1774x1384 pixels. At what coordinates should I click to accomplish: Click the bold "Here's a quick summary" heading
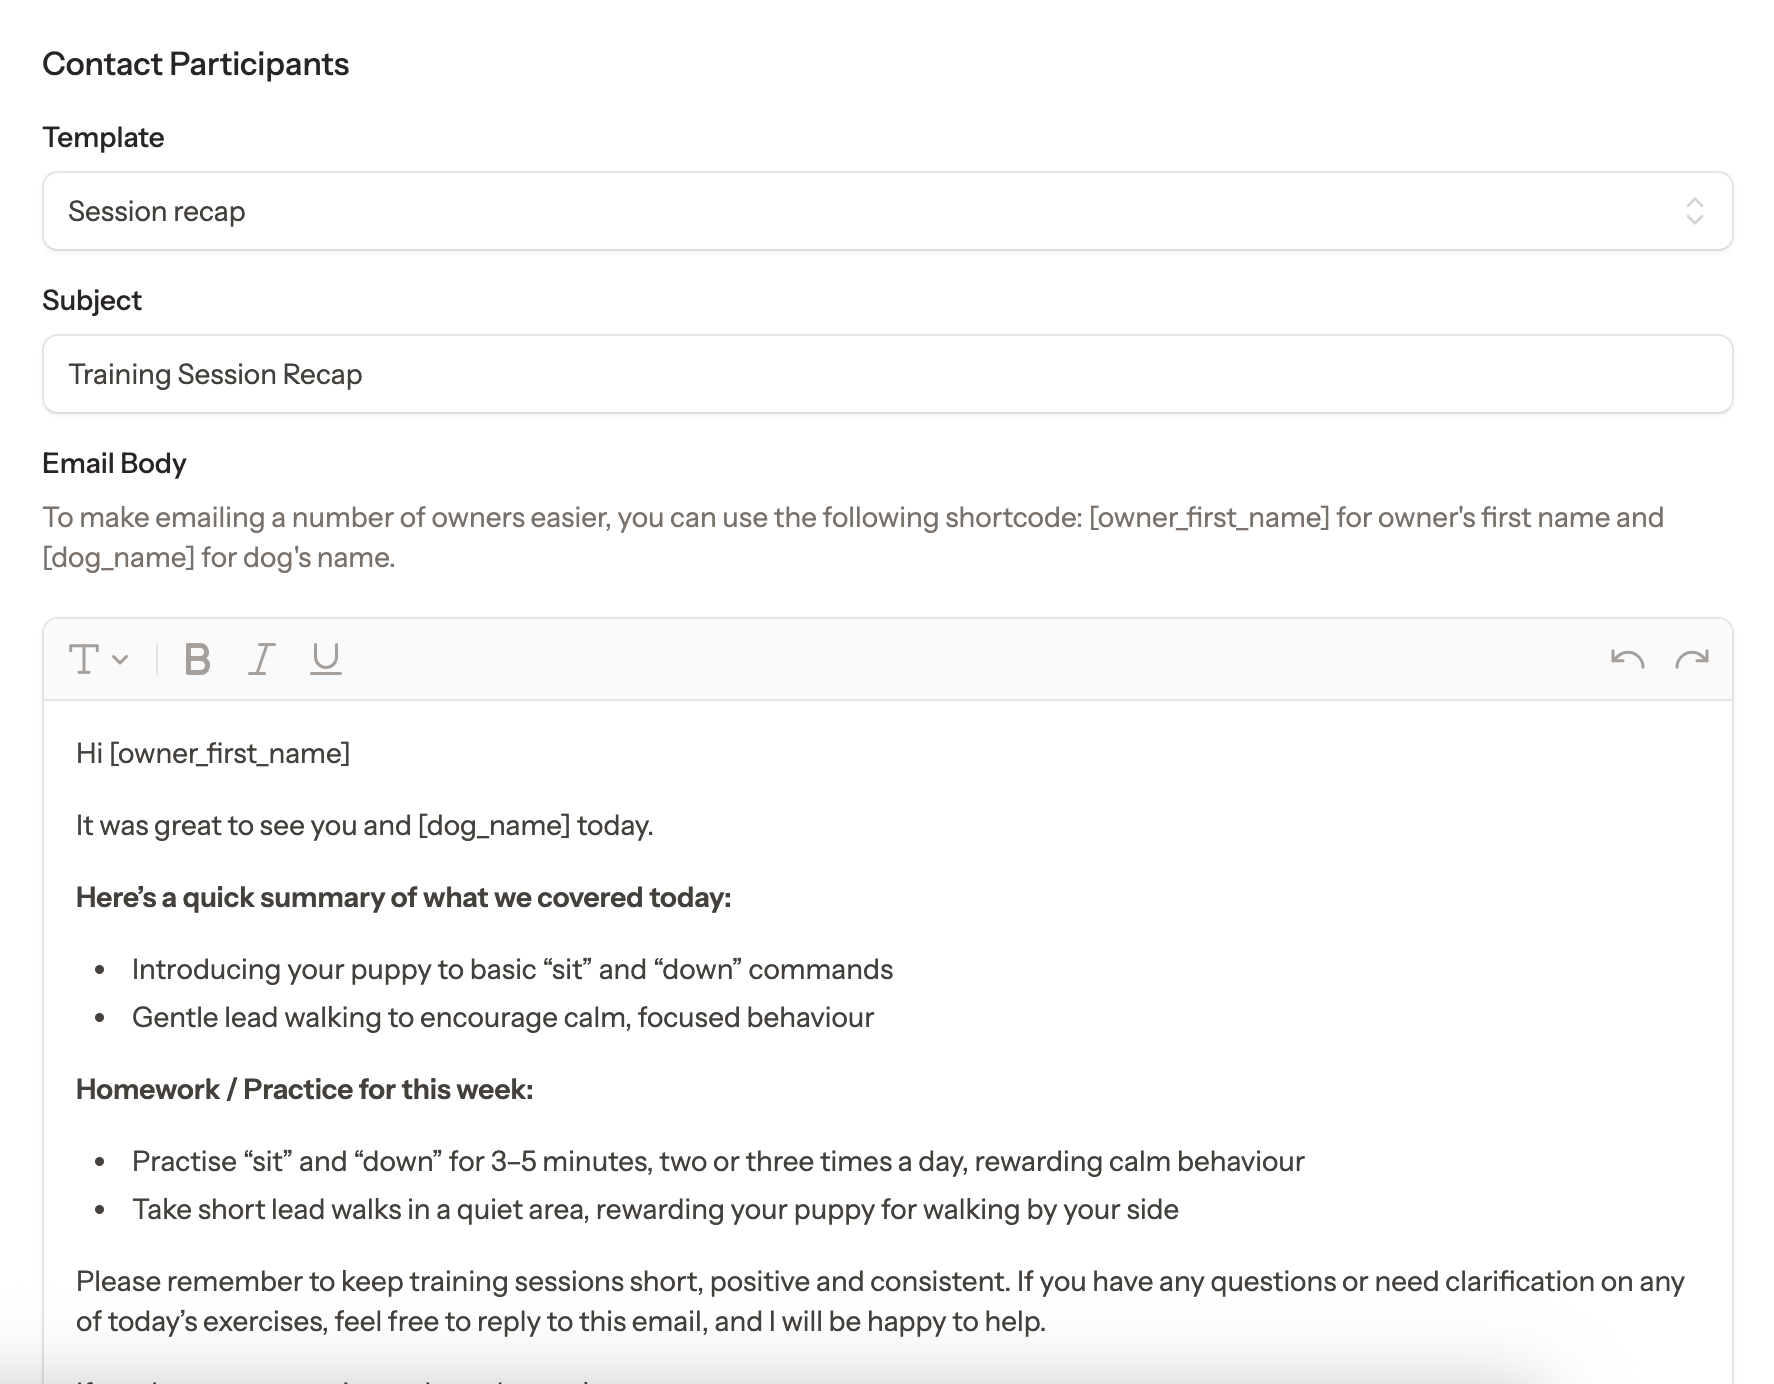pos(403,897)
